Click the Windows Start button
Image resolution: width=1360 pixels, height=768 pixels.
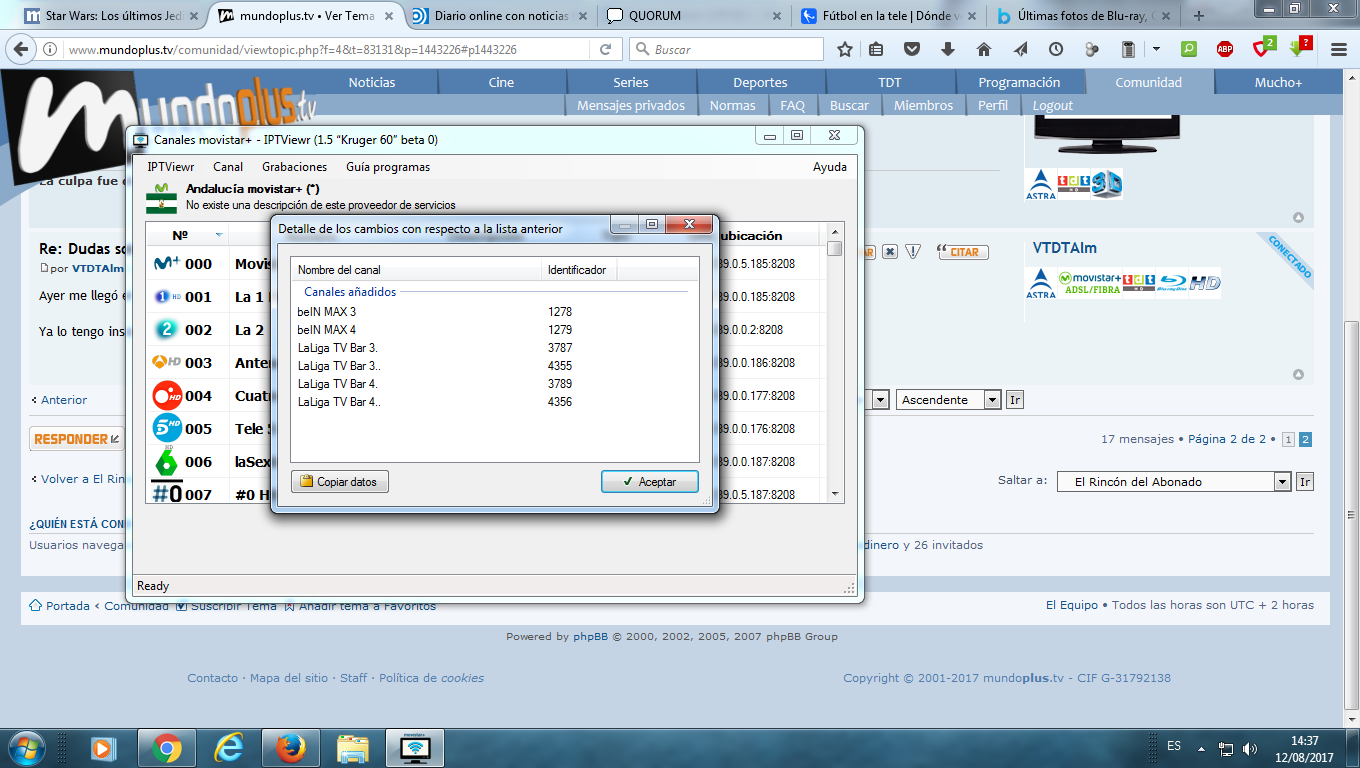[x=26, y=748]
